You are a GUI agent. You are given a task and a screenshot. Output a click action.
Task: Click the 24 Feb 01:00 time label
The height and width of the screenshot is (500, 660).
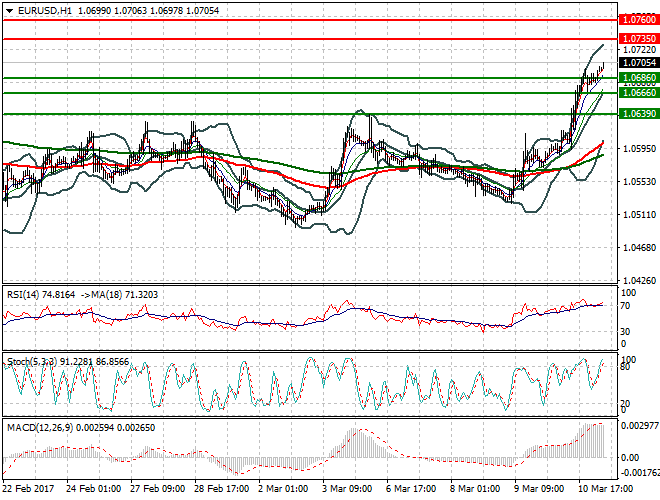(93, 489)
